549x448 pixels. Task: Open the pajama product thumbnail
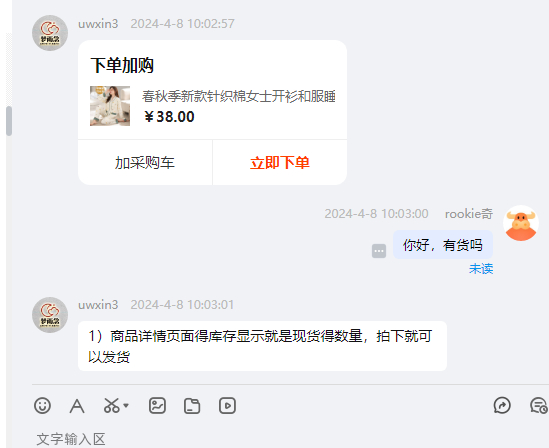click(110, 106)
